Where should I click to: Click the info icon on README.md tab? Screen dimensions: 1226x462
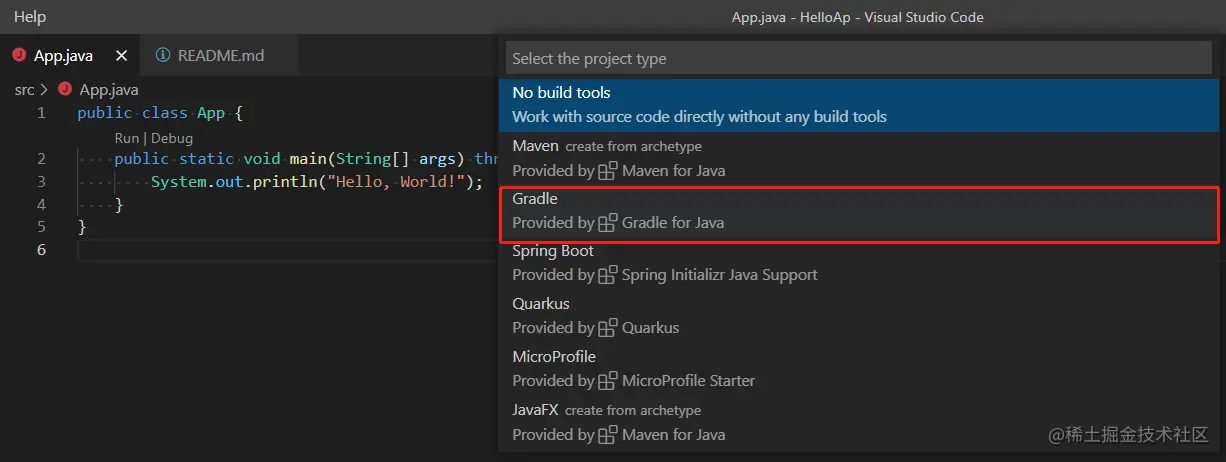coord(163,56)
